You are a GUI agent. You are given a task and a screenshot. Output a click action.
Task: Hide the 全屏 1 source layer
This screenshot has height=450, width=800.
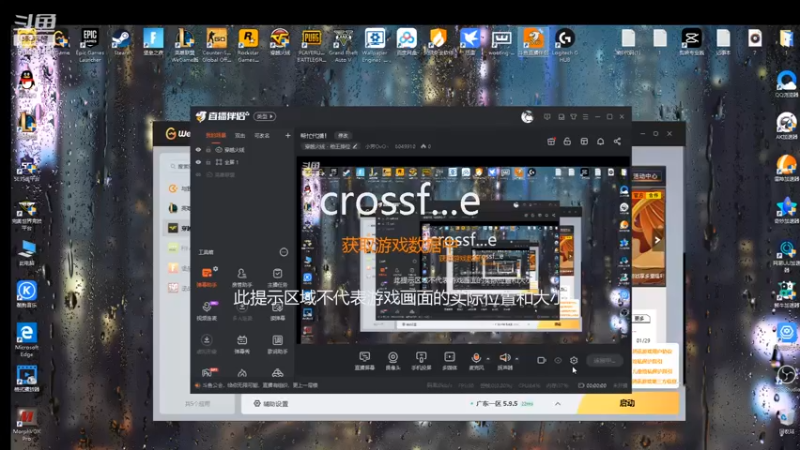coord(198,162)
